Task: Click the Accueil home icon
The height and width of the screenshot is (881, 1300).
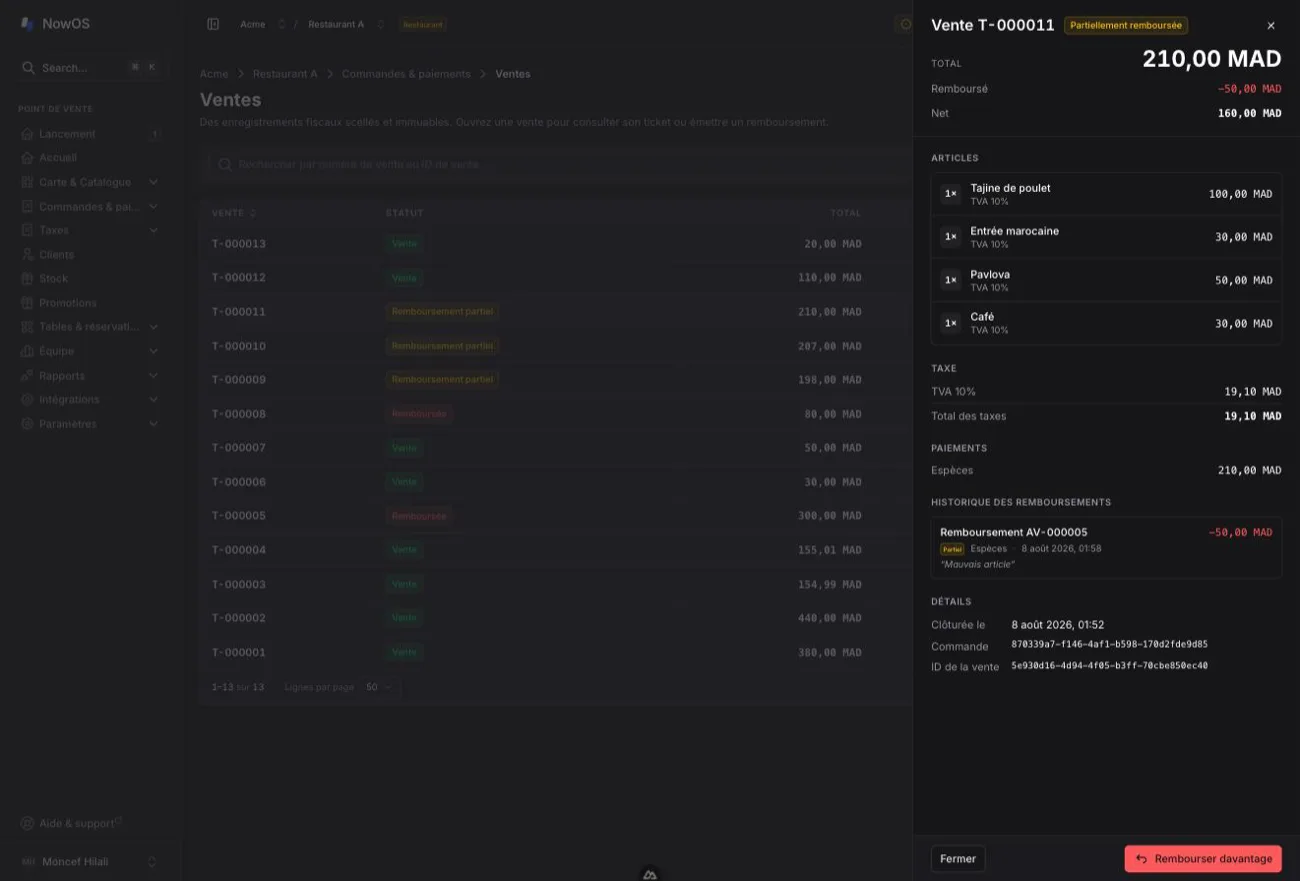Action: point(28,158)
